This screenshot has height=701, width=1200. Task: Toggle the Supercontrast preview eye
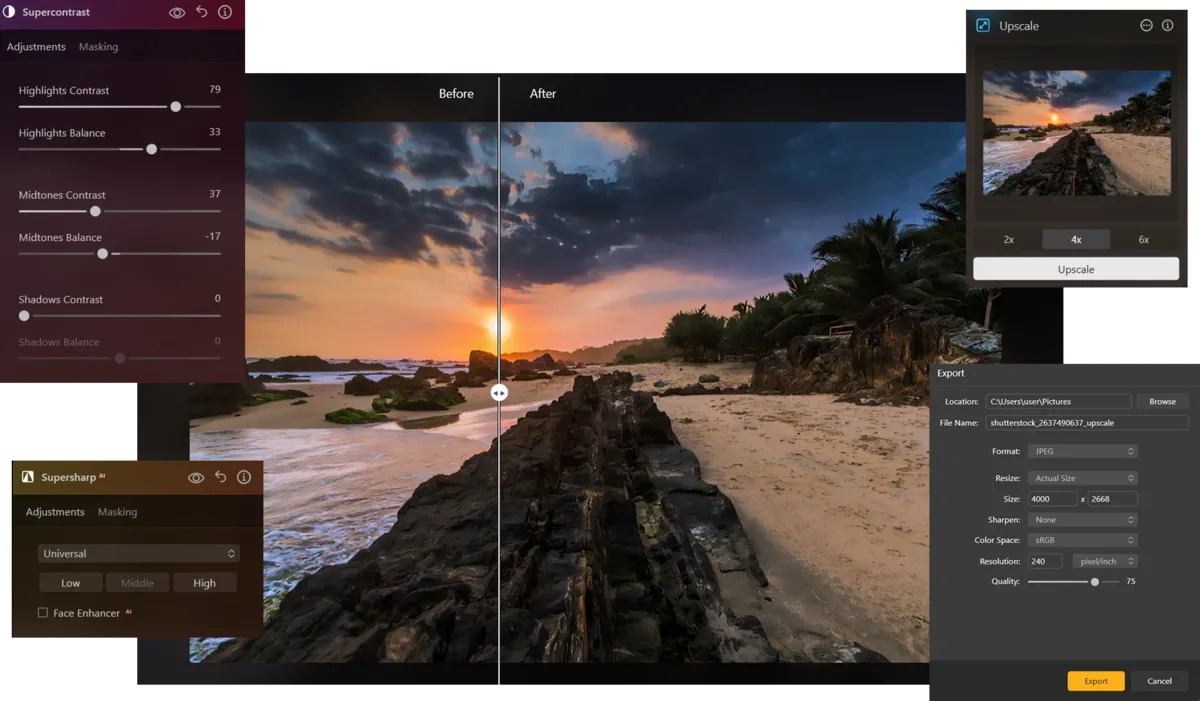coord(178,13)
